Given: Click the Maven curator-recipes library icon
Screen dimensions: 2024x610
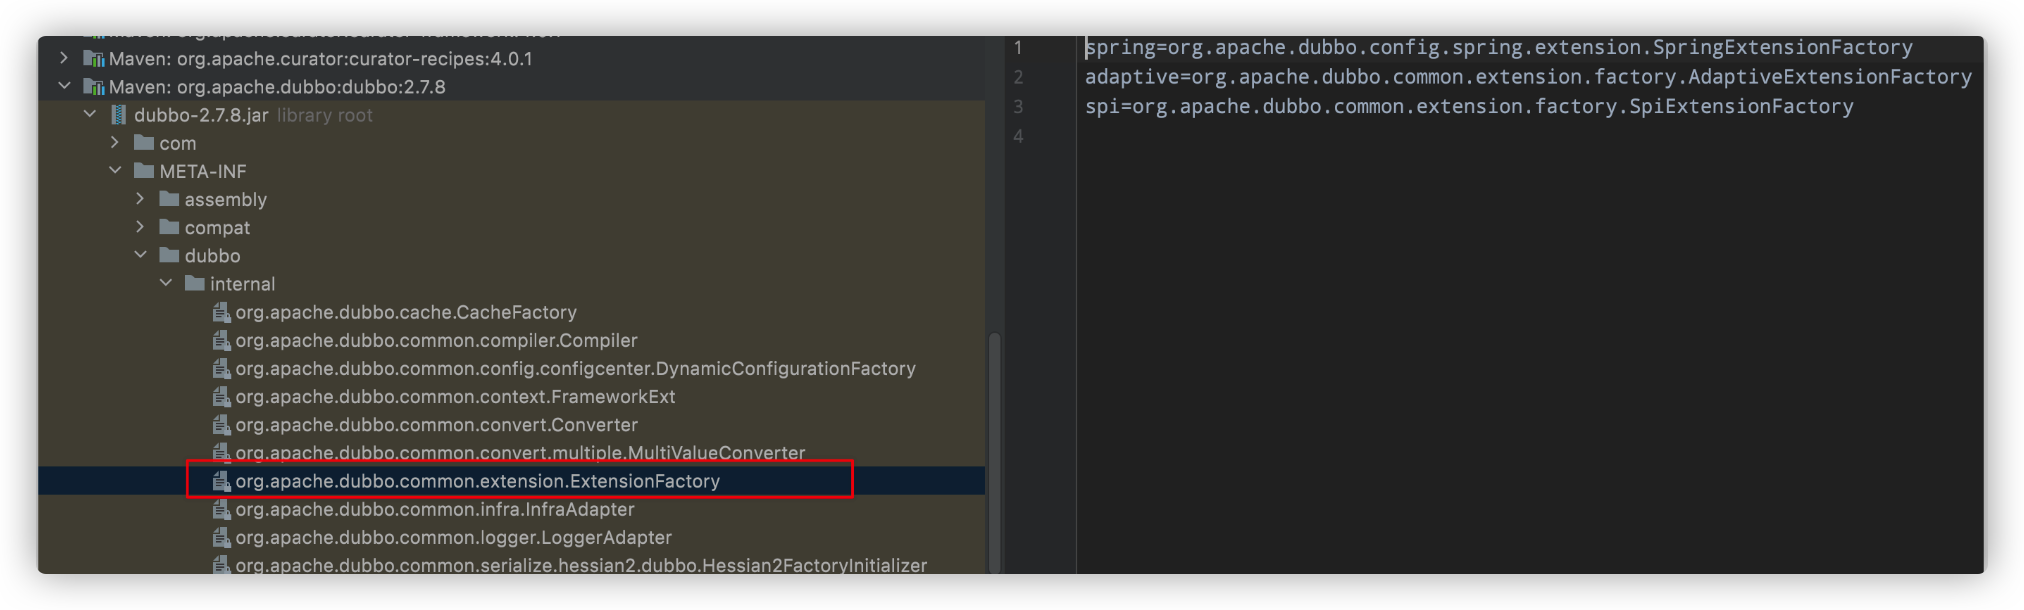Looking at the screenshot, I should click(x=94, y=59).
